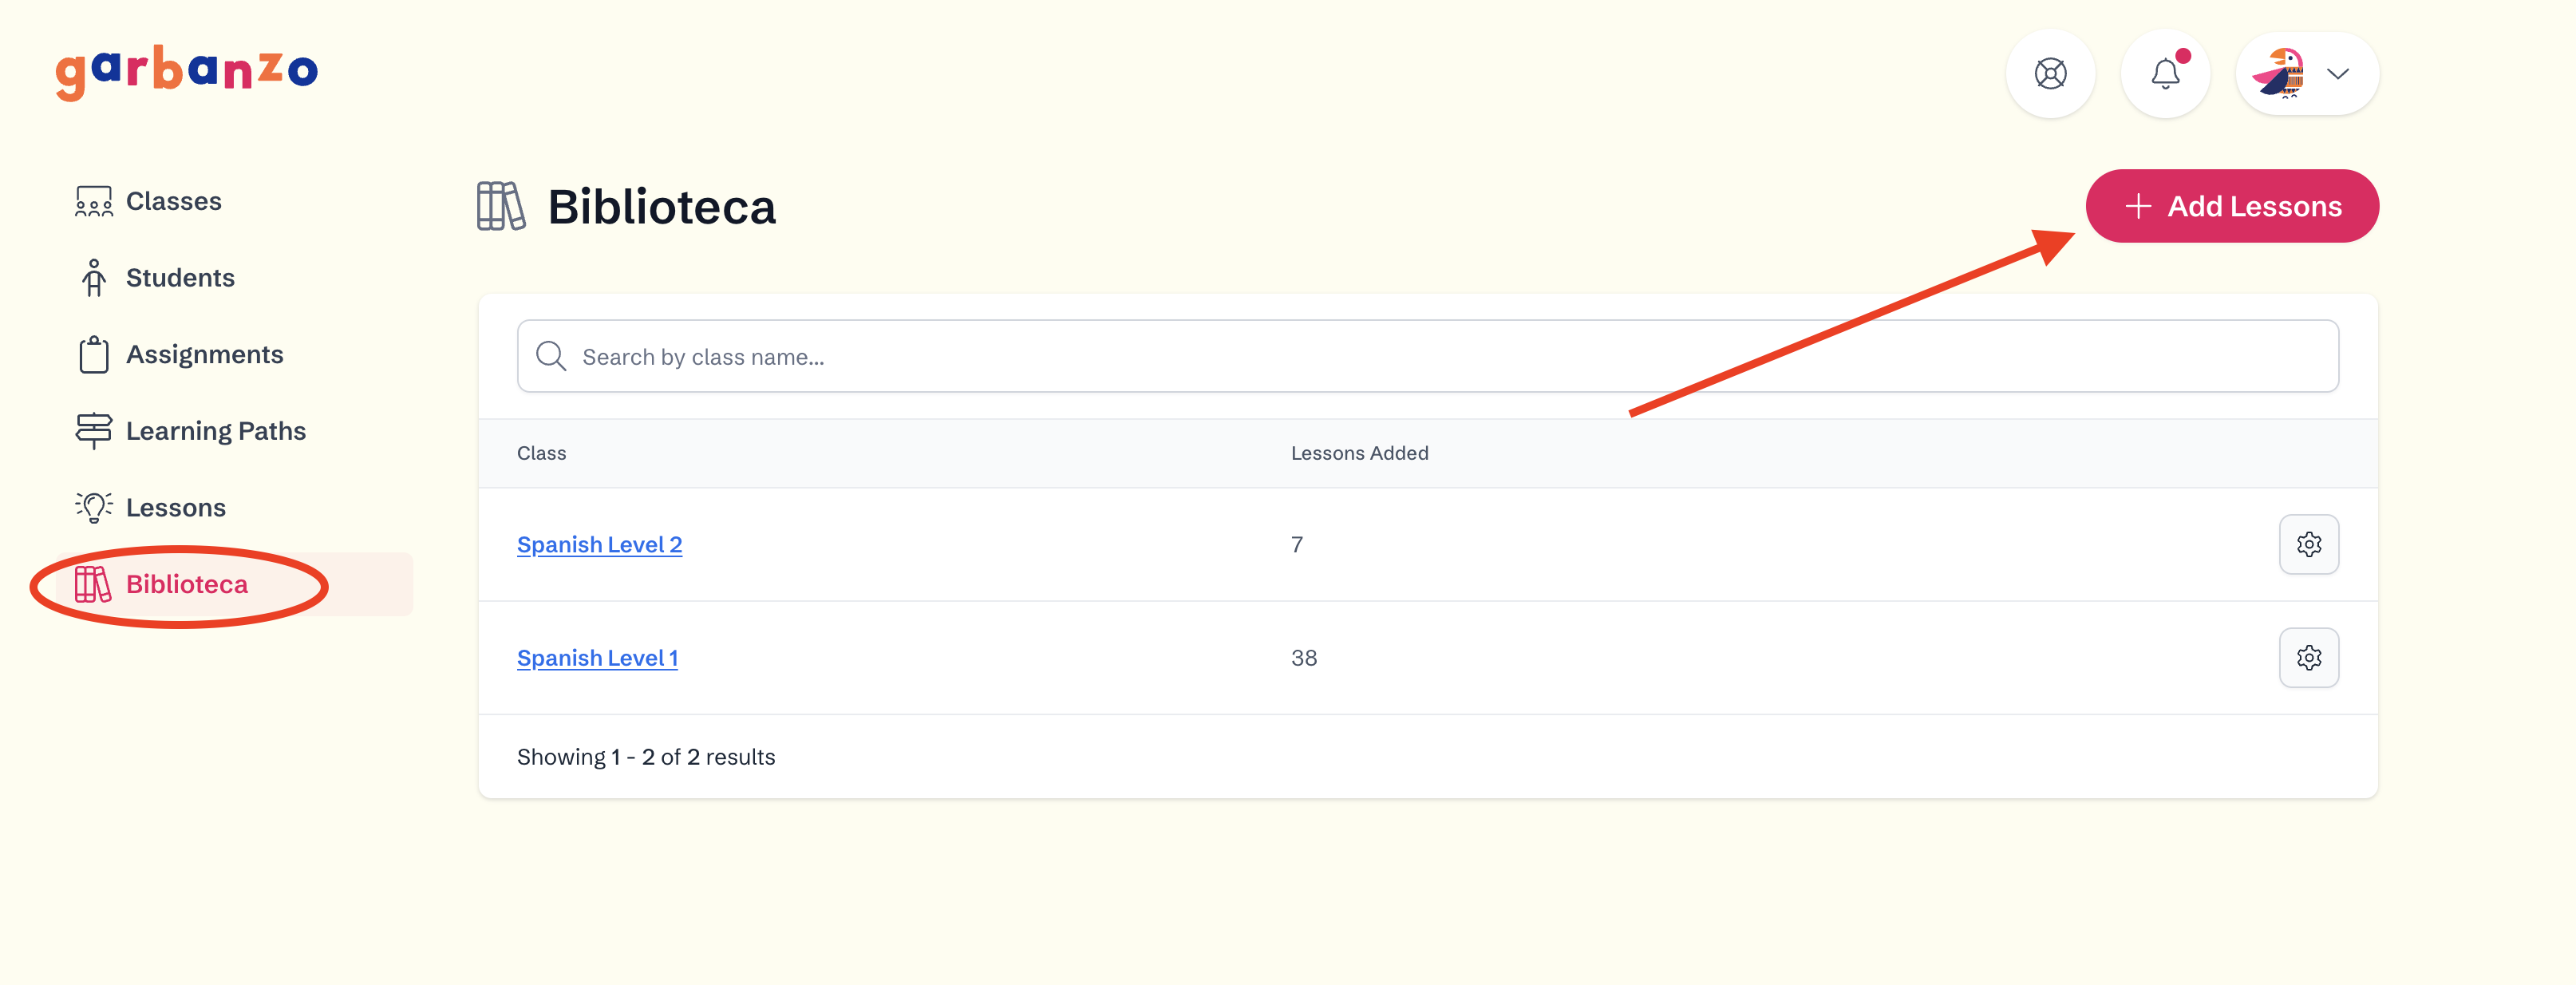Screen dimensions: 2576x985
Task: Click the Classes sidebar icon
Action: click(x=94, y=201)
